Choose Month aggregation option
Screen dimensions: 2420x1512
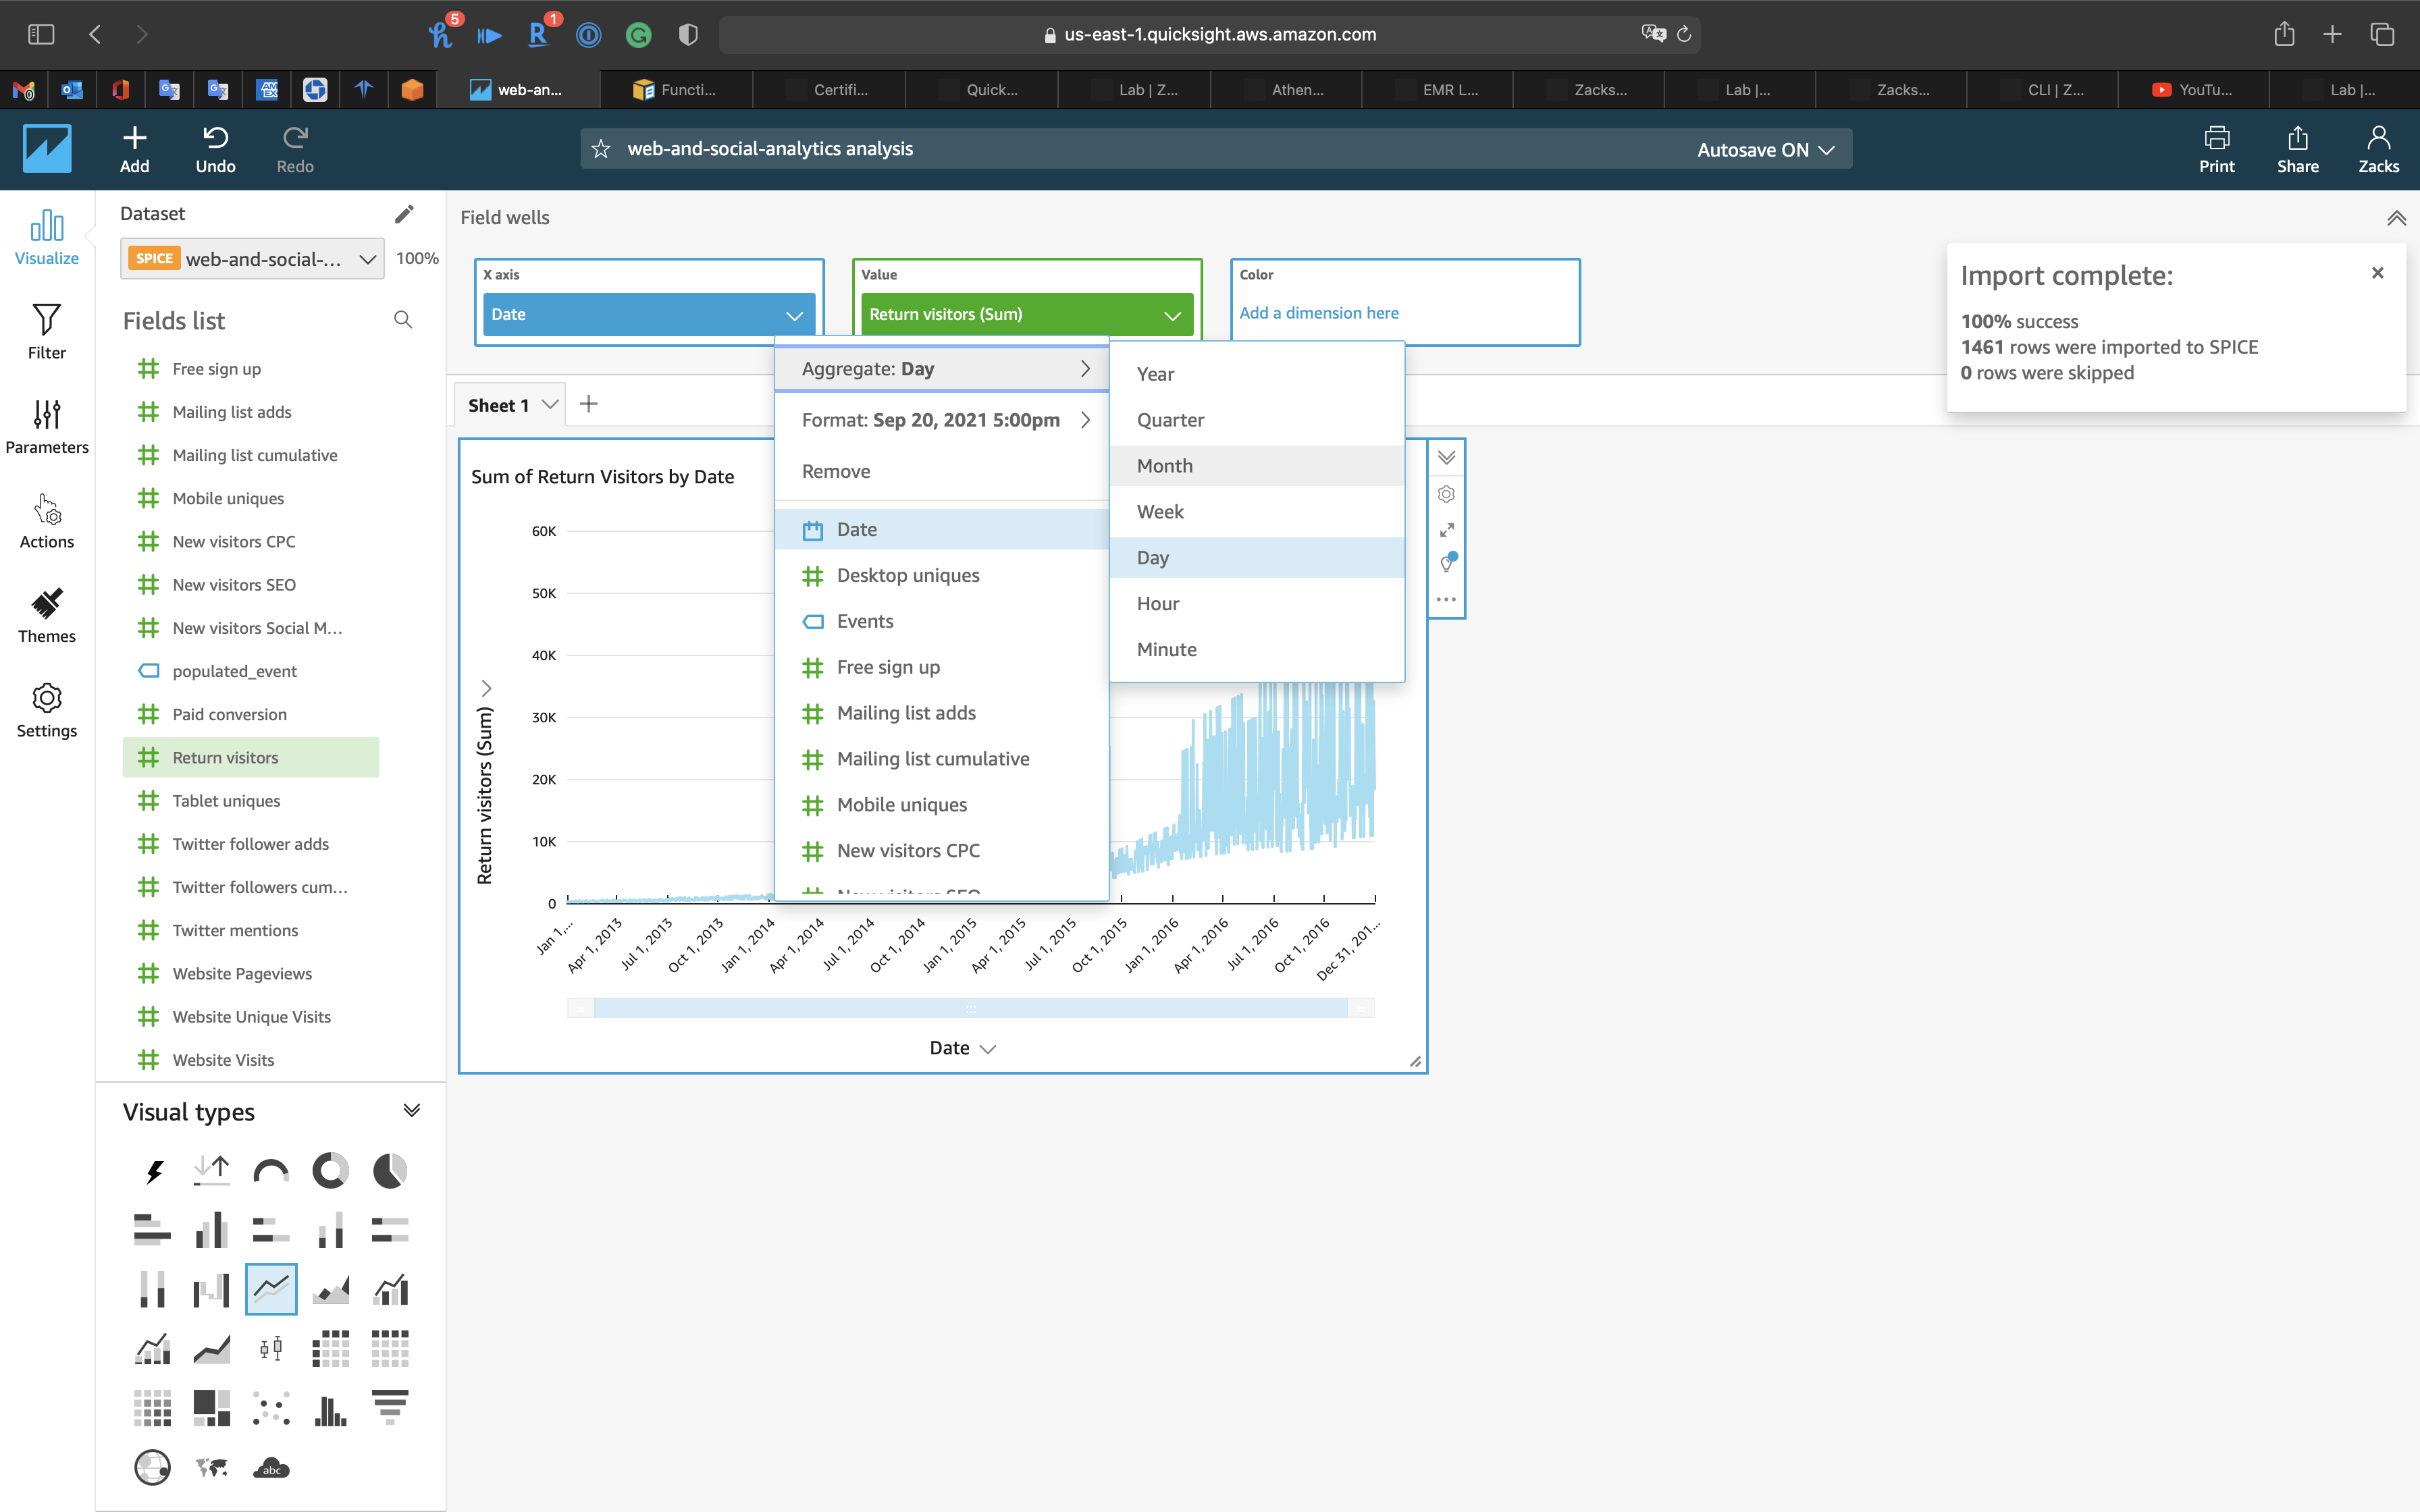click(x=1165, y=466)
